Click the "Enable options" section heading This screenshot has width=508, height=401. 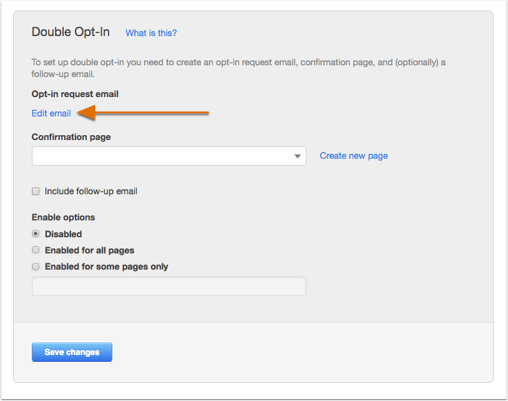coord(63,217)
